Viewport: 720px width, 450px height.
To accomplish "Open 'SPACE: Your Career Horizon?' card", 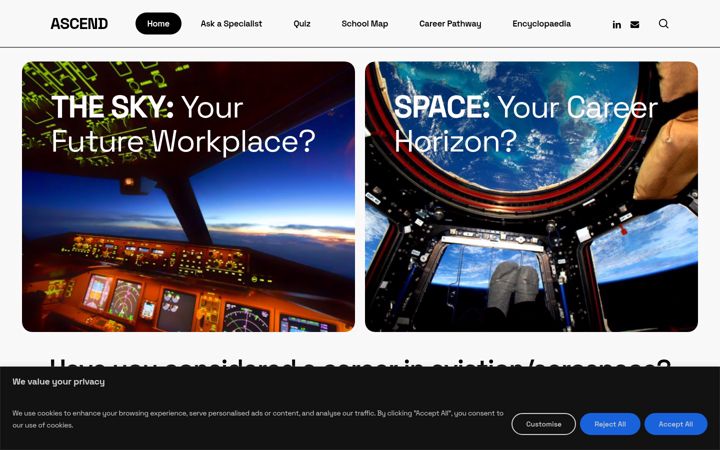I will point(531,197).
